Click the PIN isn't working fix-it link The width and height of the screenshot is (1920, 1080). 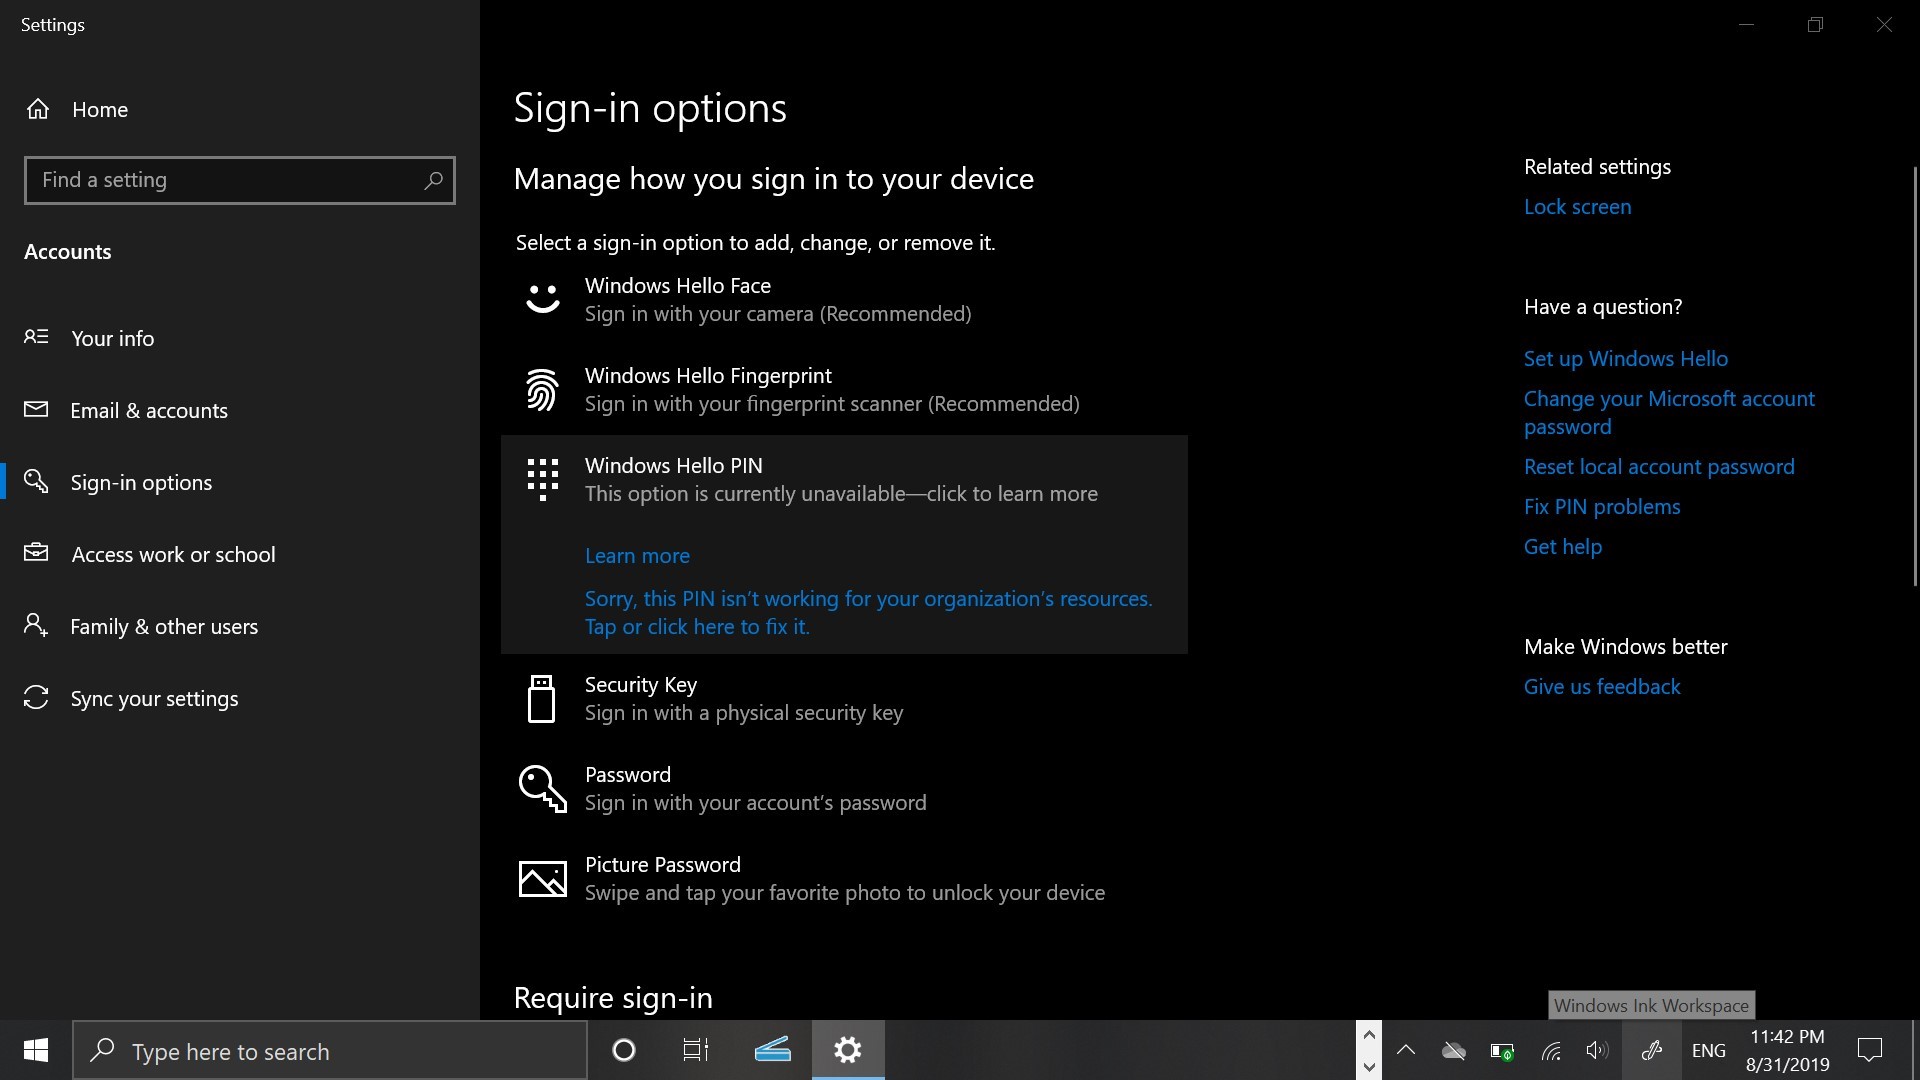click(868, 612)
